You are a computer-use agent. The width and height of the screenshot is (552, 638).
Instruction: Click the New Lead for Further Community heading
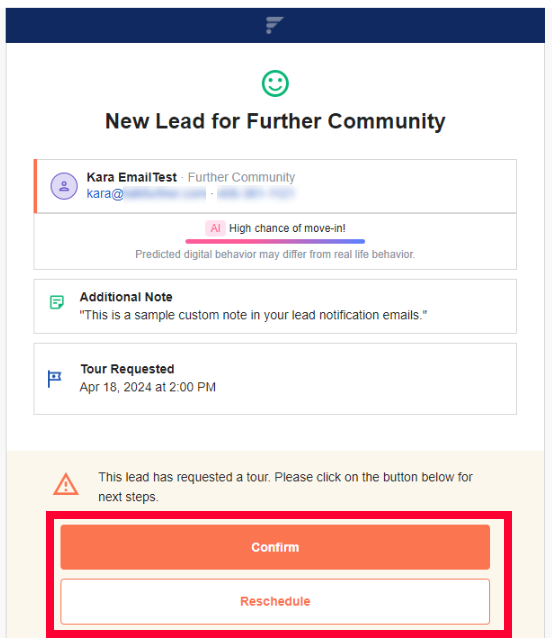tap(275, 121)
